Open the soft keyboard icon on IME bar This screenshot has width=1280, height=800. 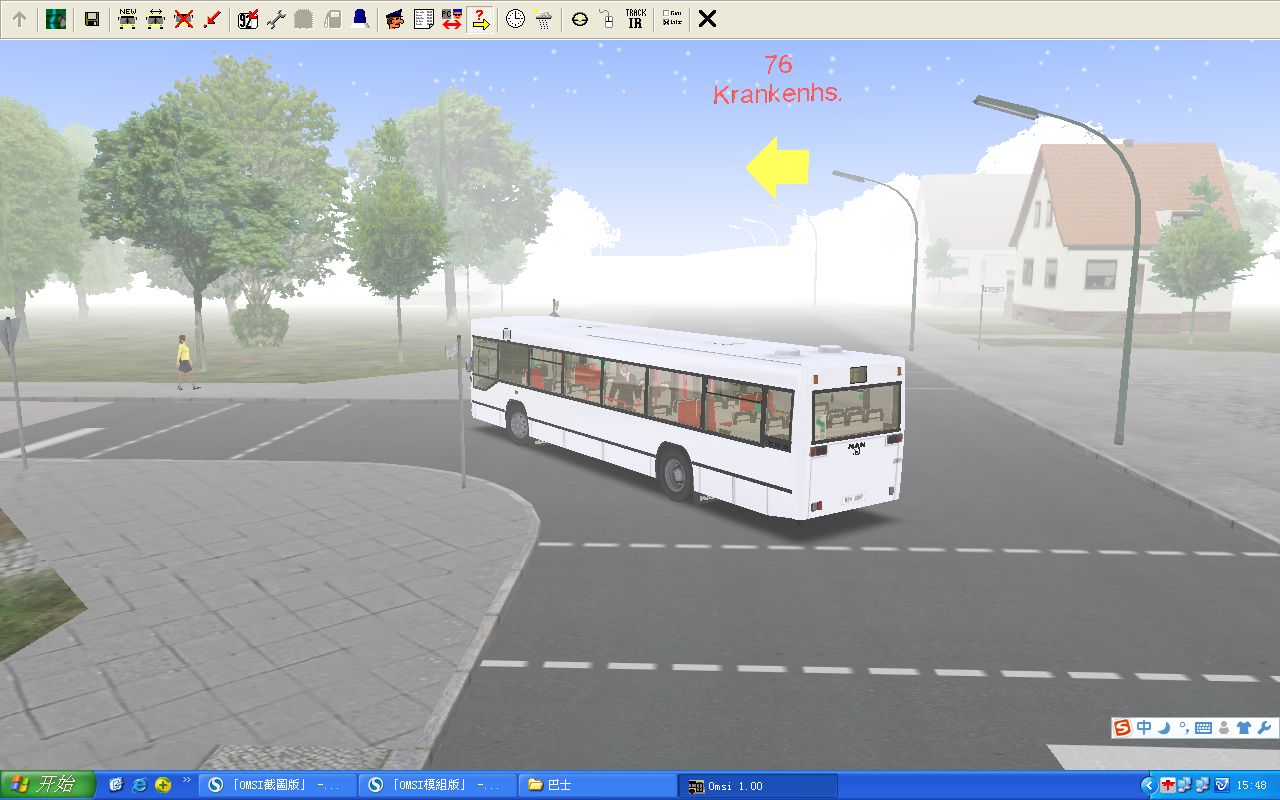[1203, 728]
